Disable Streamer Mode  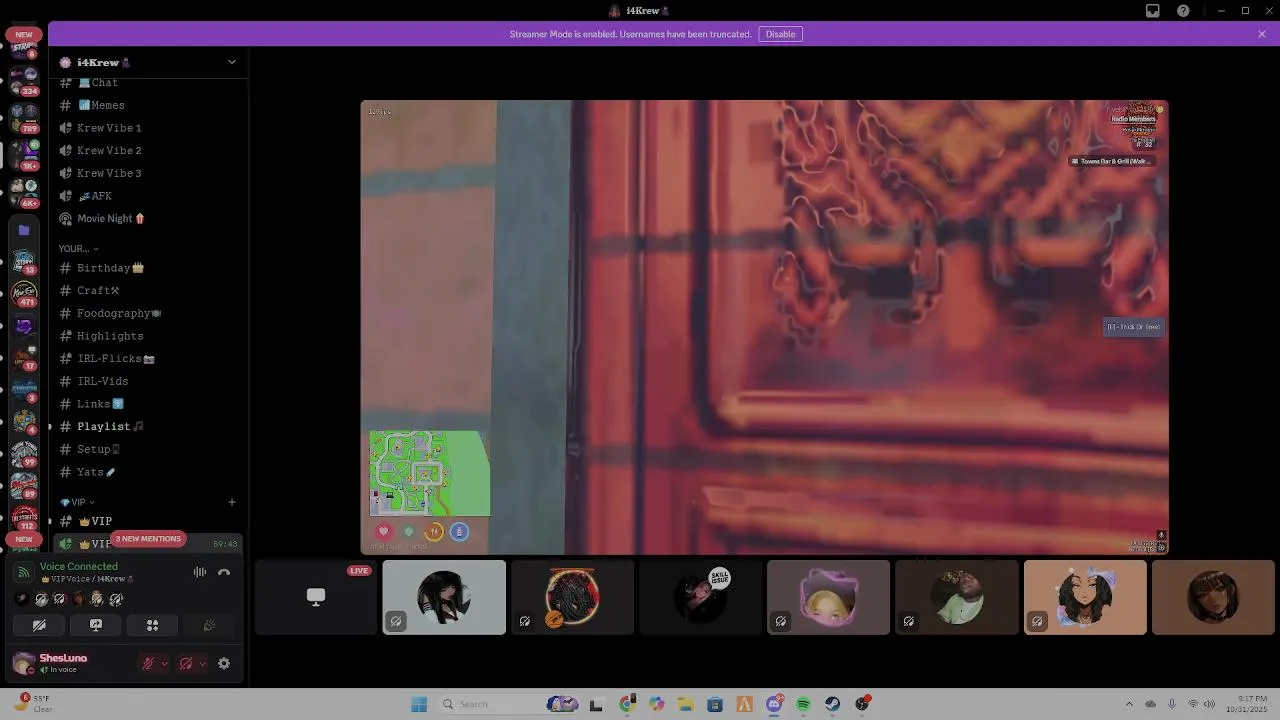pyautogui.click(x=780, y=34)
